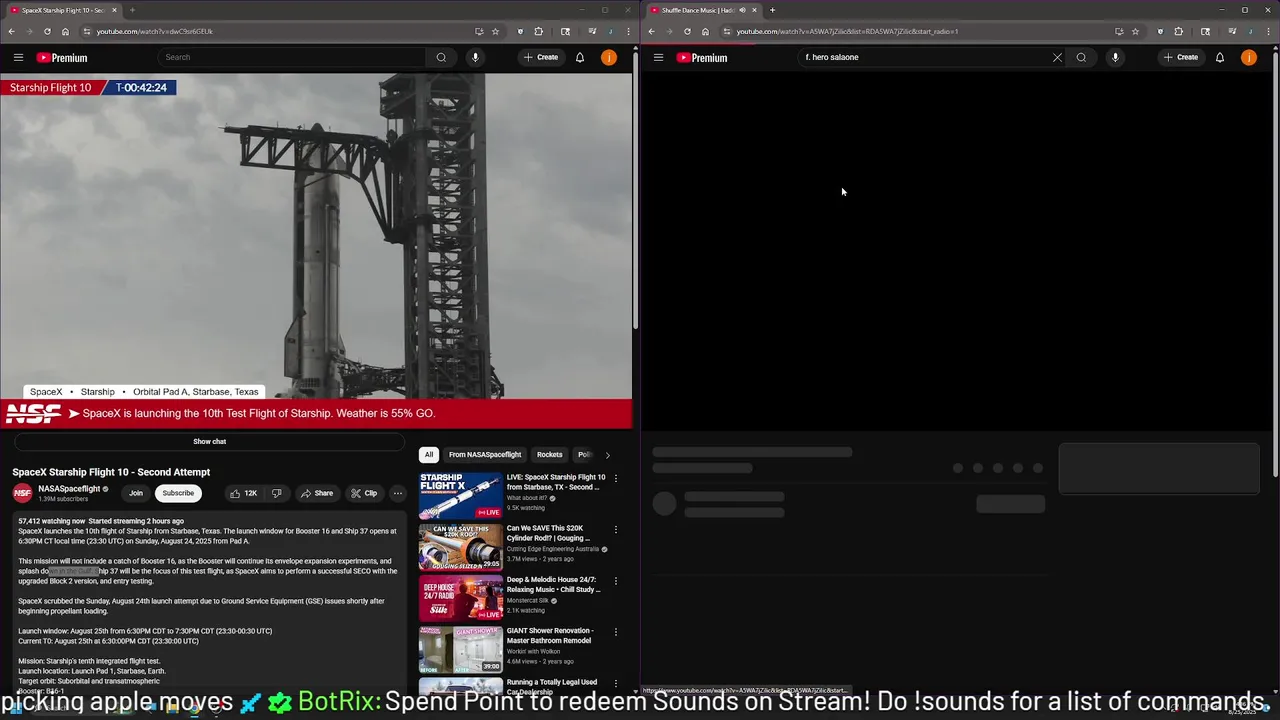Select 'From NASASpaceflight' filter chip
Screen dimensions: 1280x720
click(485, 454)
